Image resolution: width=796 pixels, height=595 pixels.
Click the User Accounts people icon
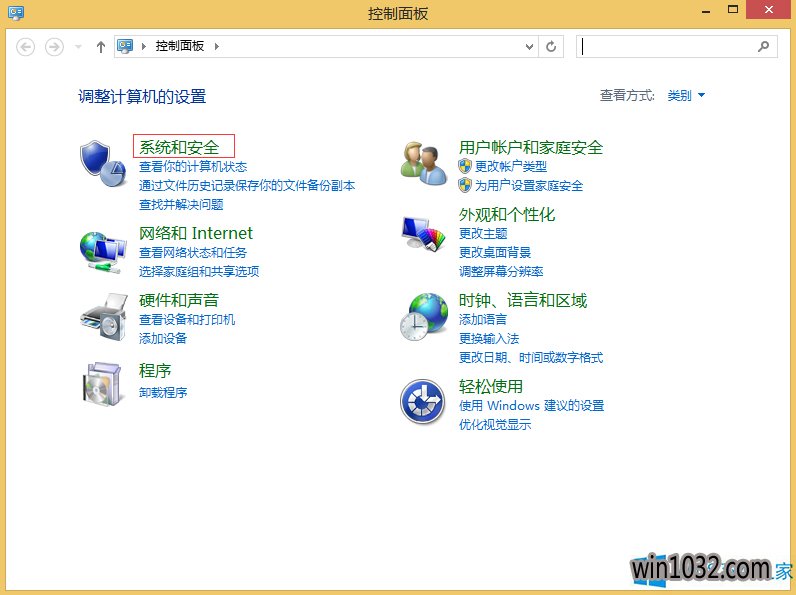pyautogui.click(x=423, y=163)
